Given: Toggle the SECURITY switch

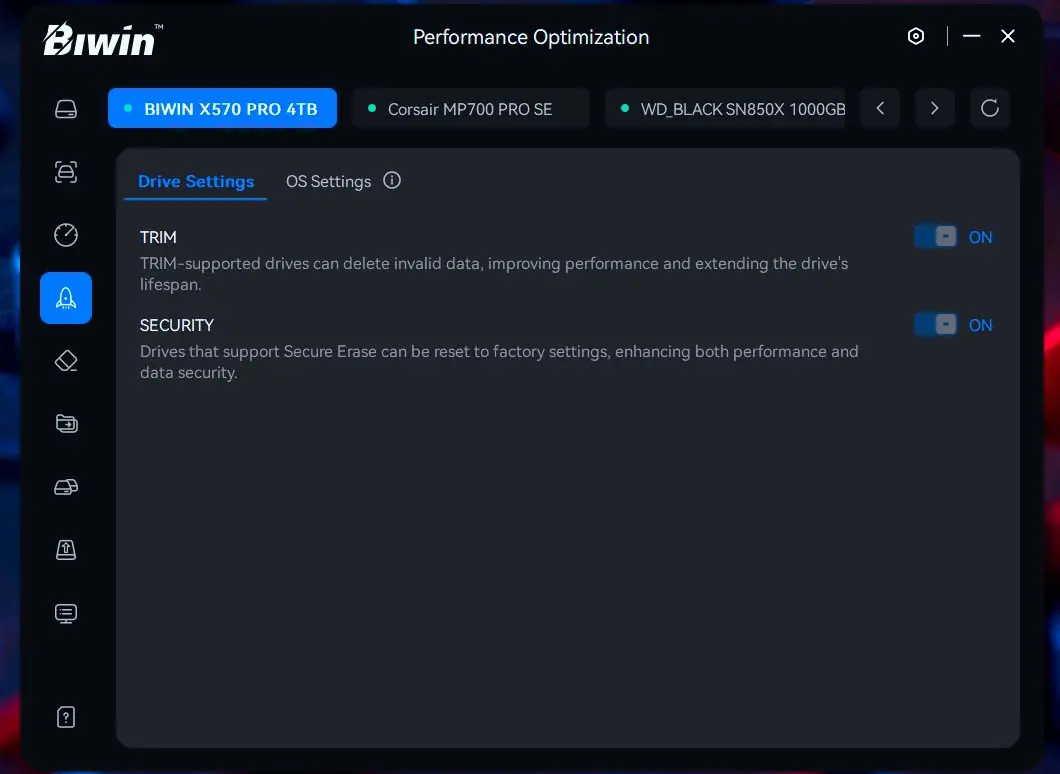Looking at the screenshot, I should coord(937,325).
